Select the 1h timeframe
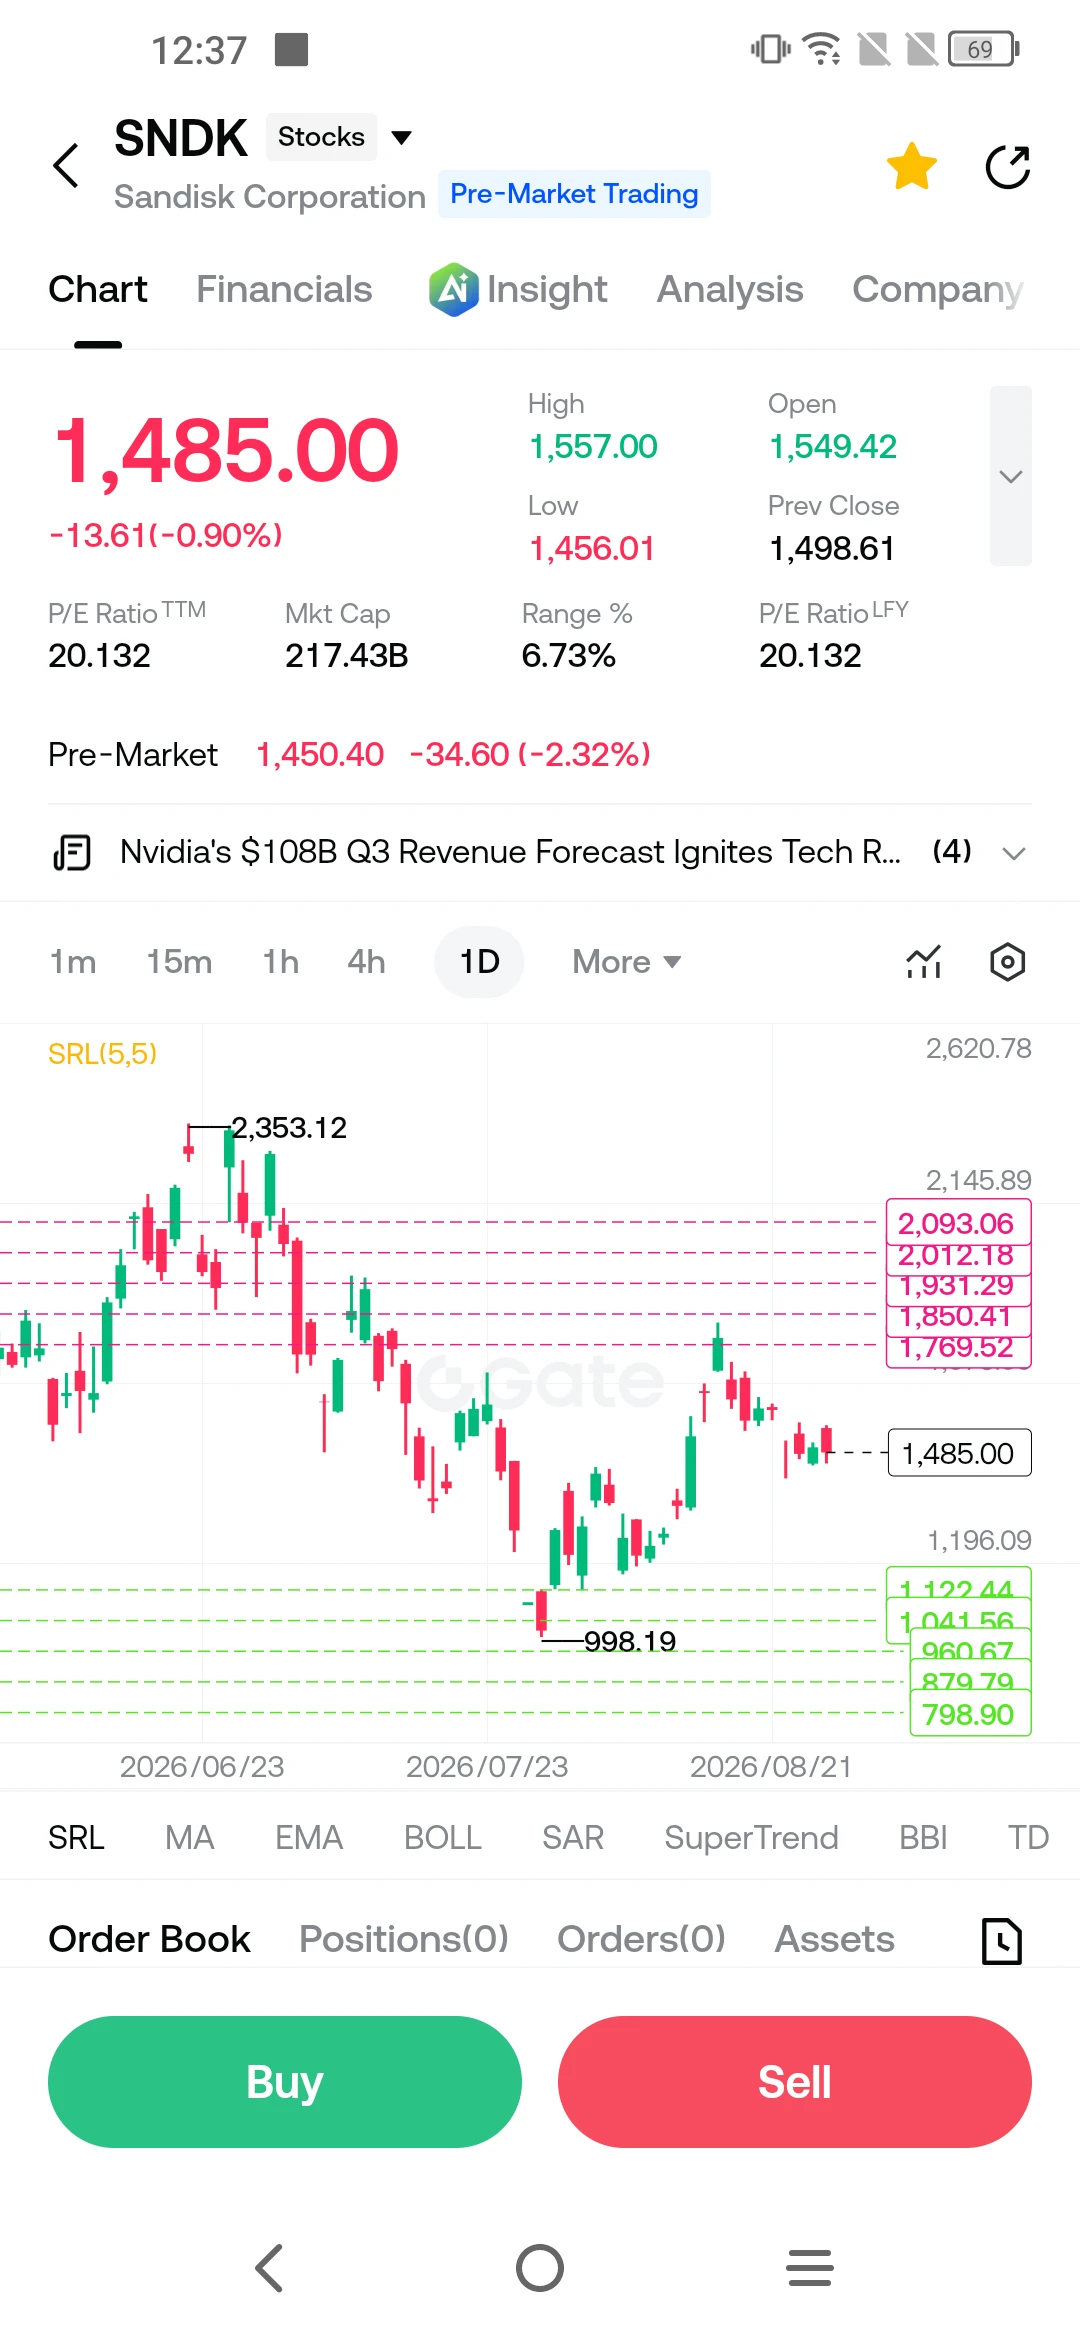 pos(281,962)
